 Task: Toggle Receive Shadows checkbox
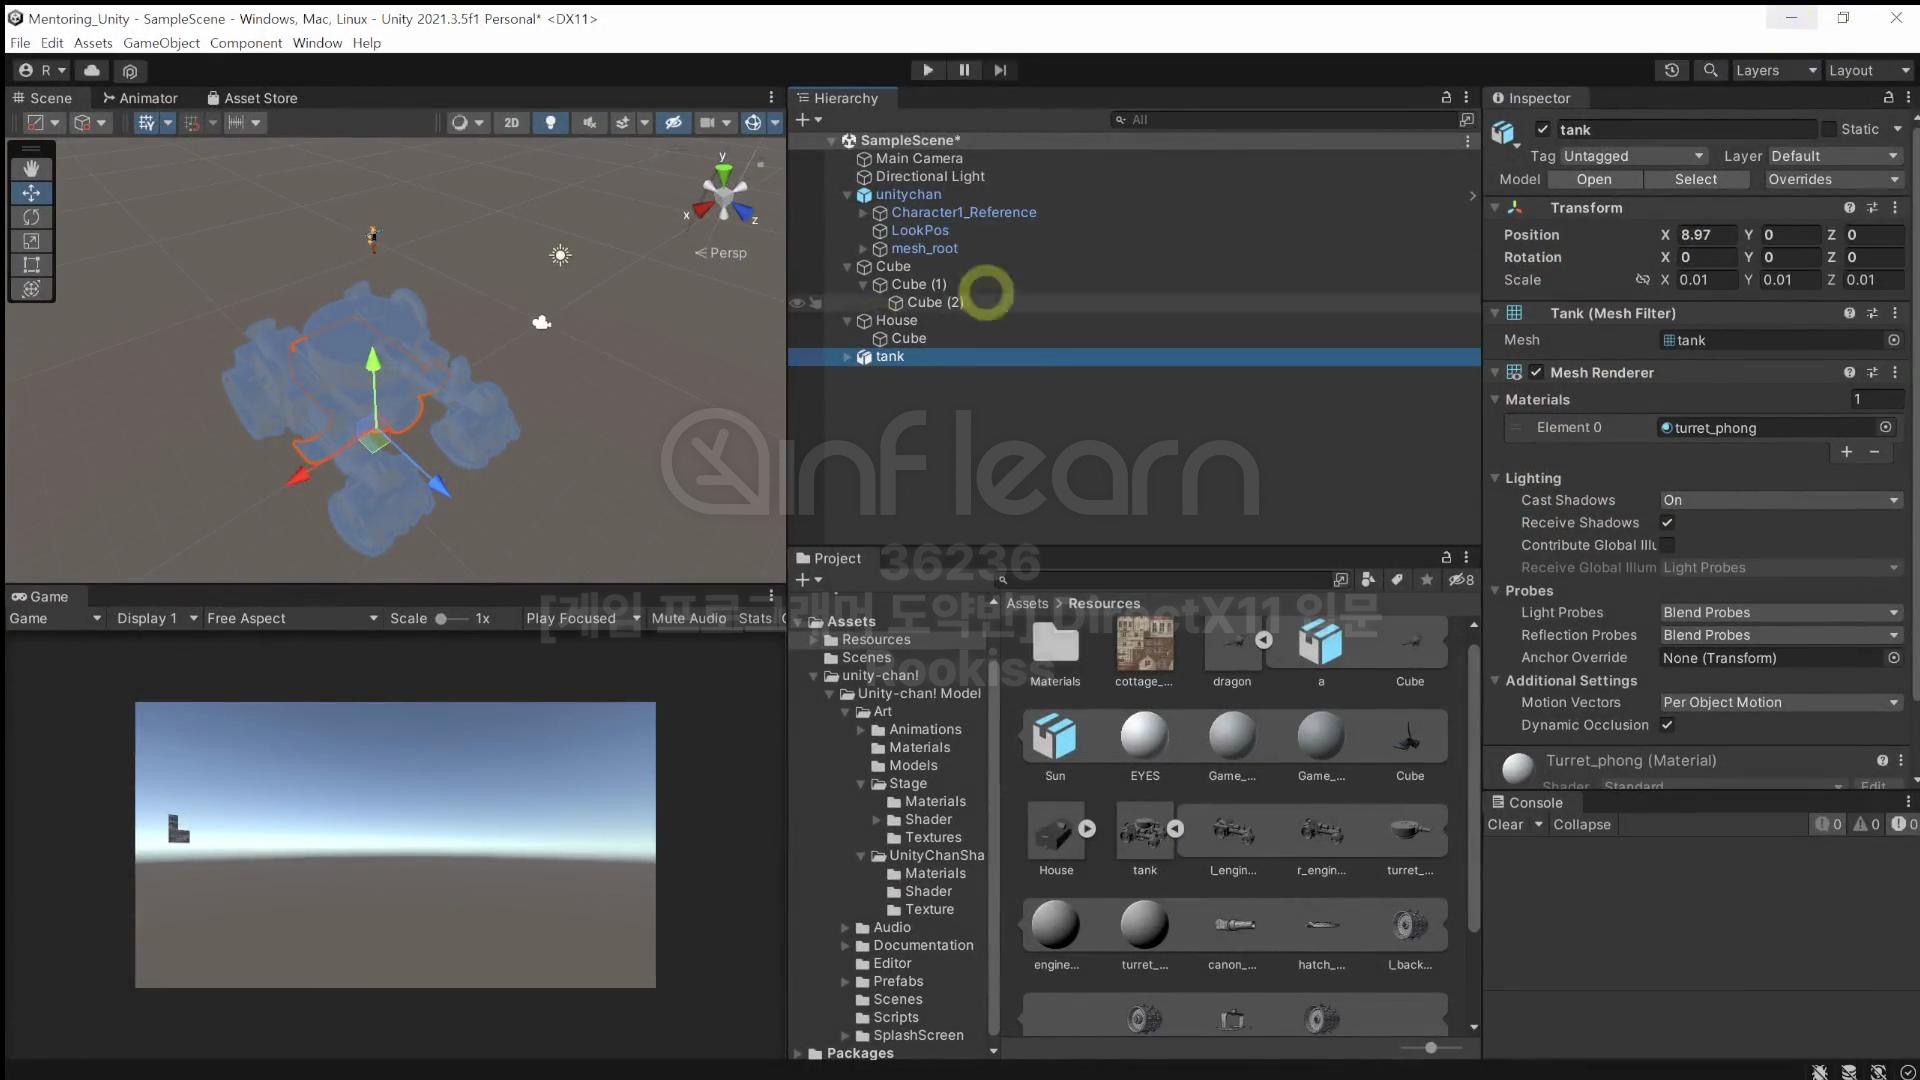pyautogui.click(x=1667, y=522)
